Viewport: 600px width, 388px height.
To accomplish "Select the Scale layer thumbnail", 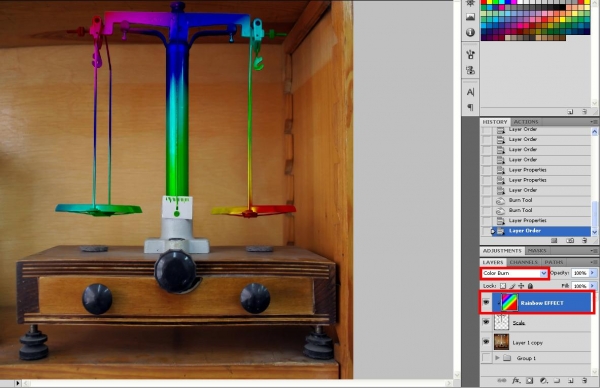I will click(x=502, y=322).
